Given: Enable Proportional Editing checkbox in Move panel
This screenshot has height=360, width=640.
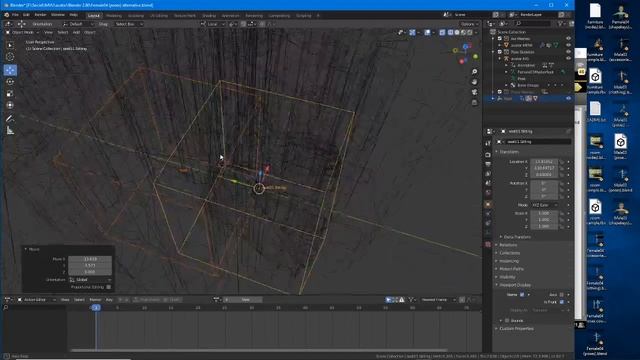Looking at the screenshot, I should pos(109,287).
